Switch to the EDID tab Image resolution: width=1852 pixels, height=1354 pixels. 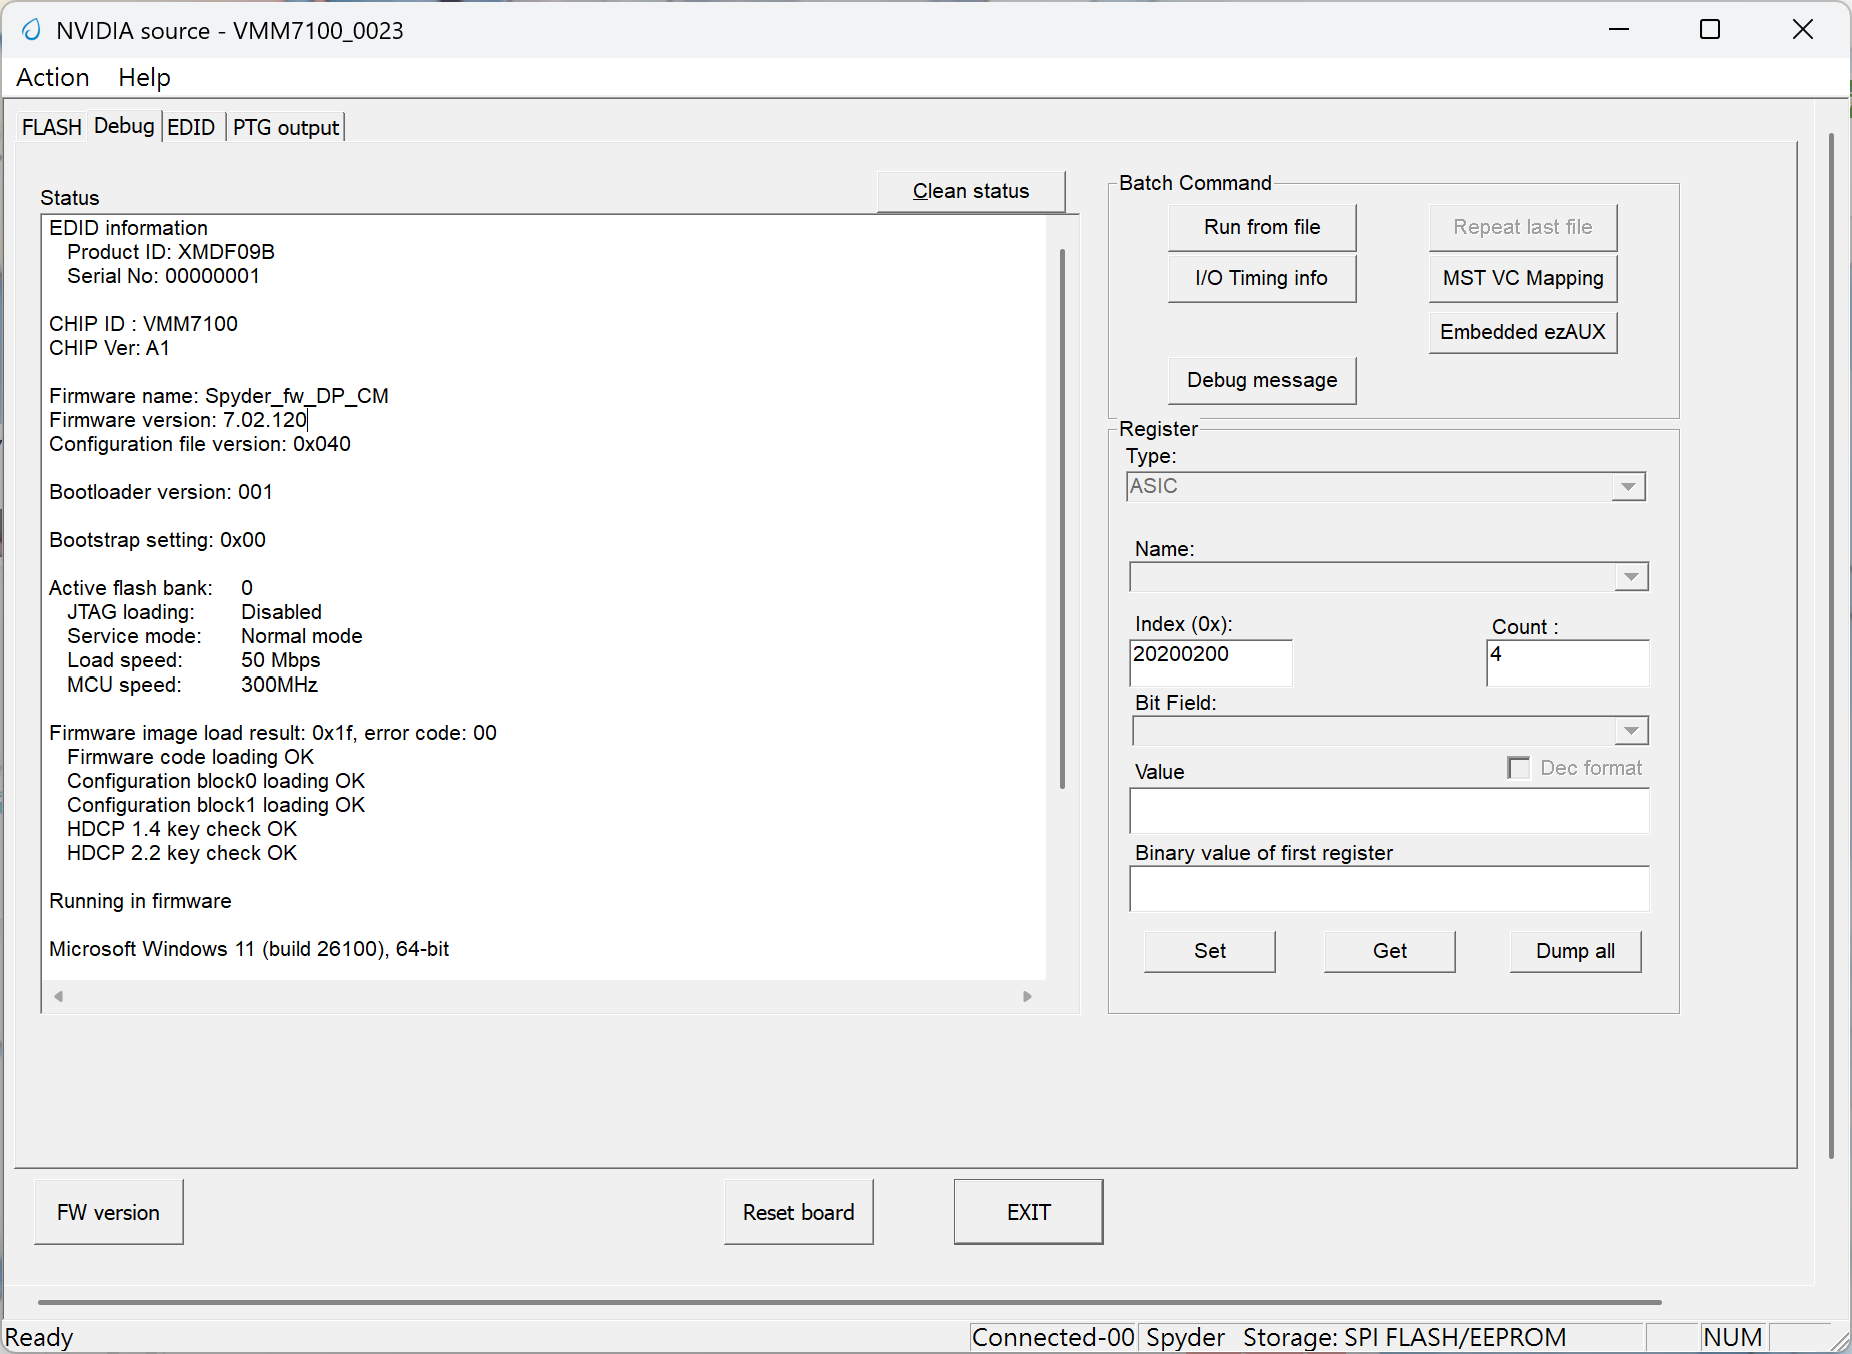(191, 127)
